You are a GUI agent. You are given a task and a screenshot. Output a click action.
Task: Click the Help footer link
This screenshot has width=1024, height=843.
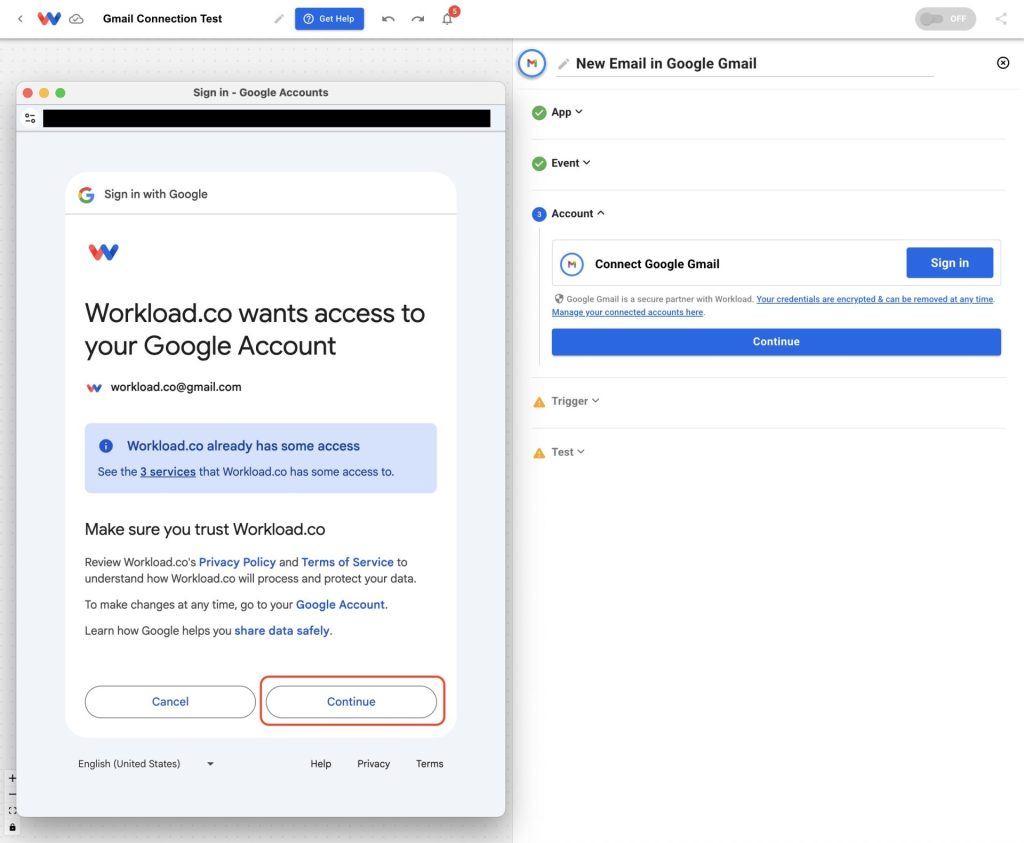coord(321,763)
